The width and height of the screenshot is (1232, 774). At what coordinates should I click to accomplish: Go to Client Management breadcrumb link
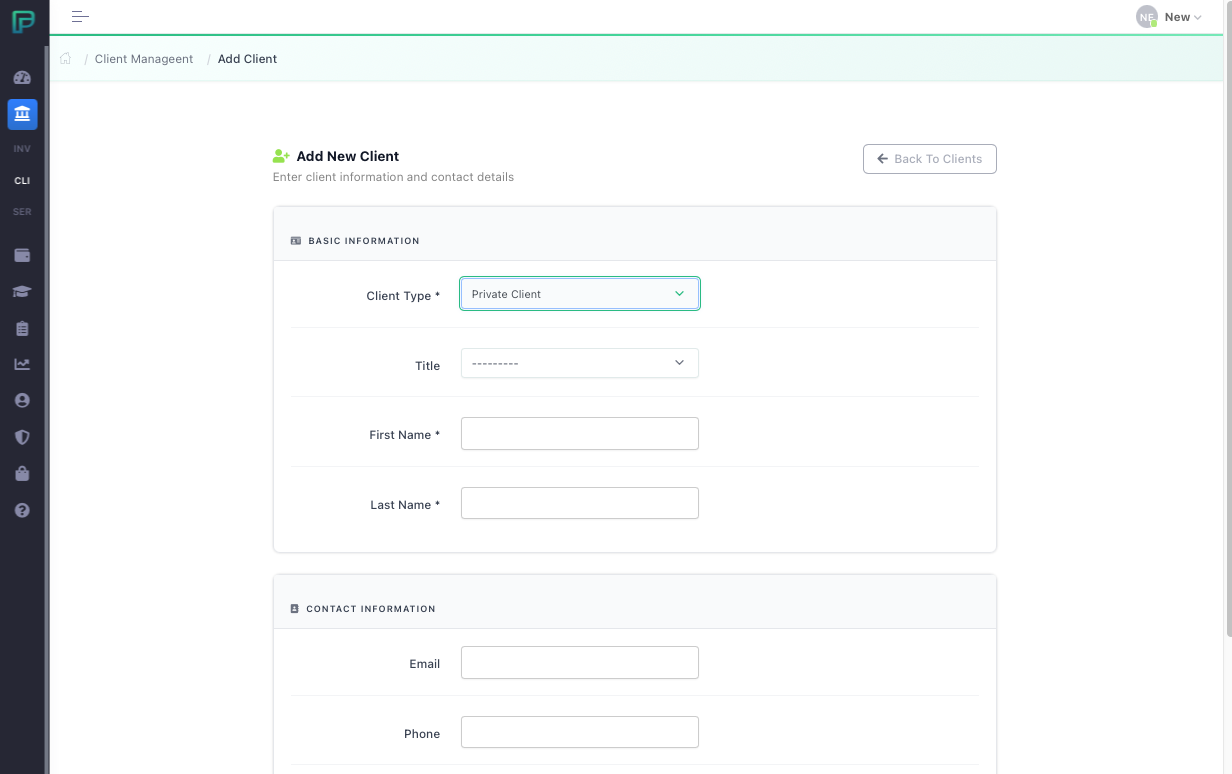[144, 59]
